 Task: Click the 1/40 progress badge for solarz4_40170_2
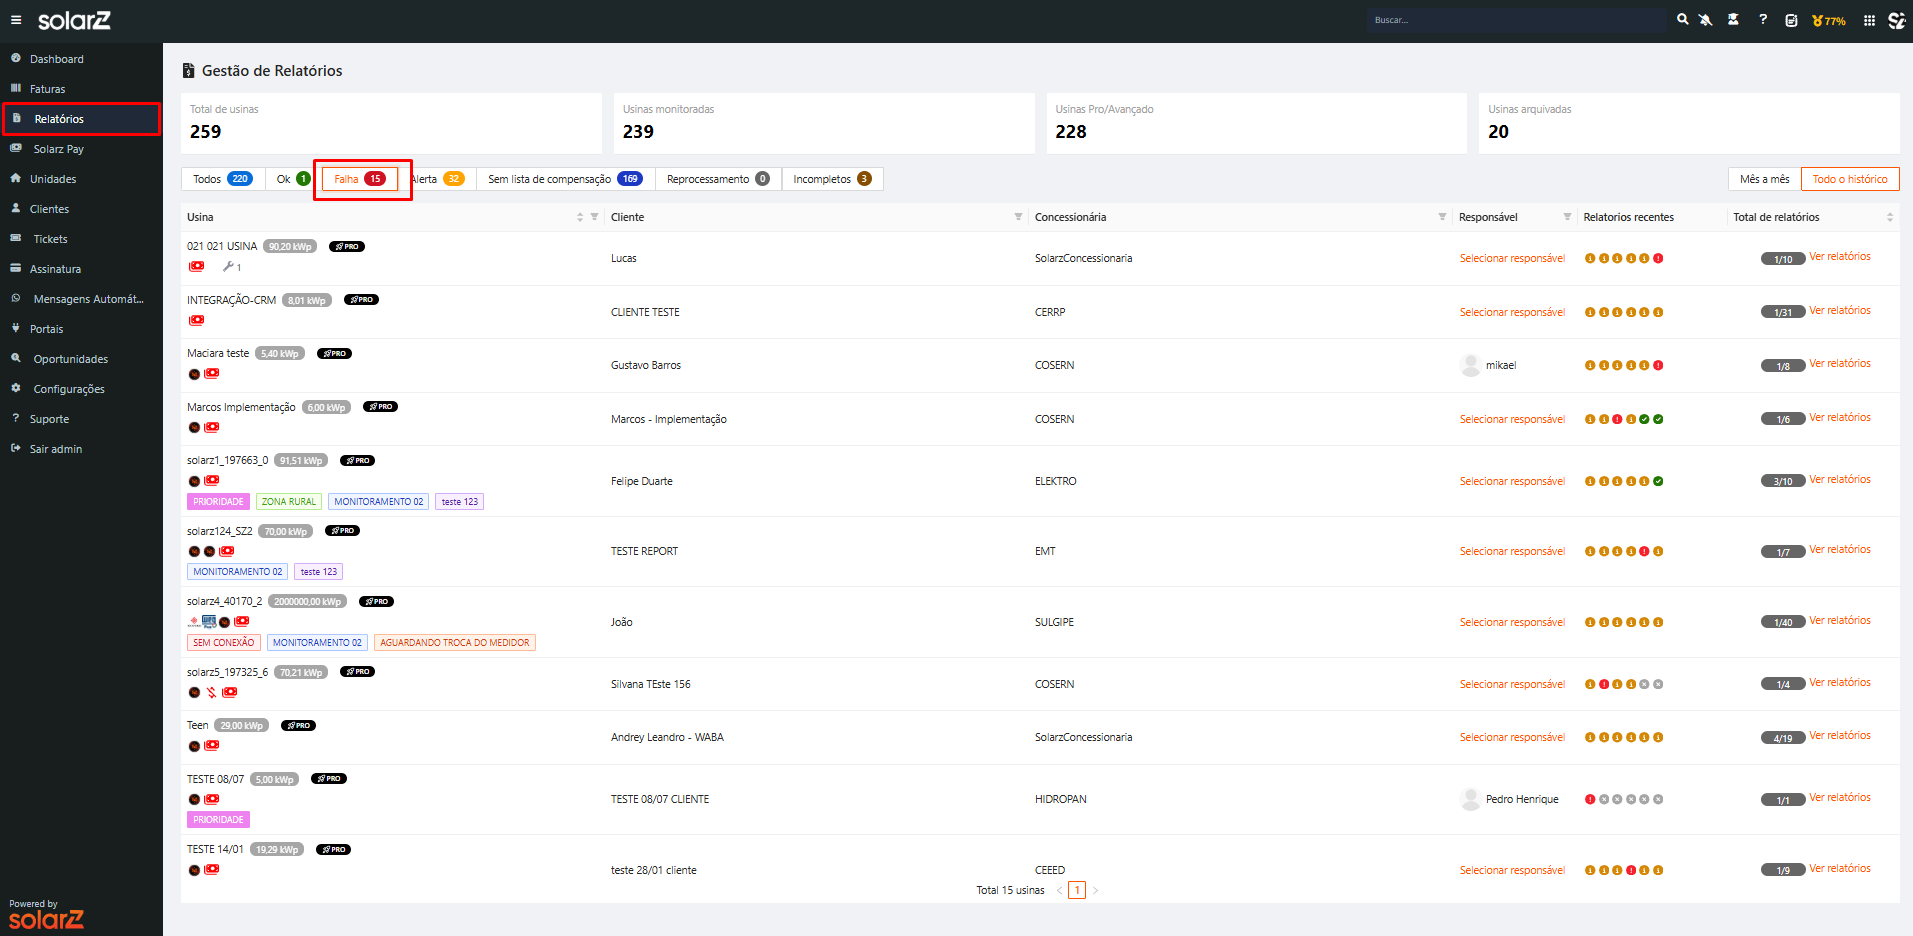[1783, 622]
